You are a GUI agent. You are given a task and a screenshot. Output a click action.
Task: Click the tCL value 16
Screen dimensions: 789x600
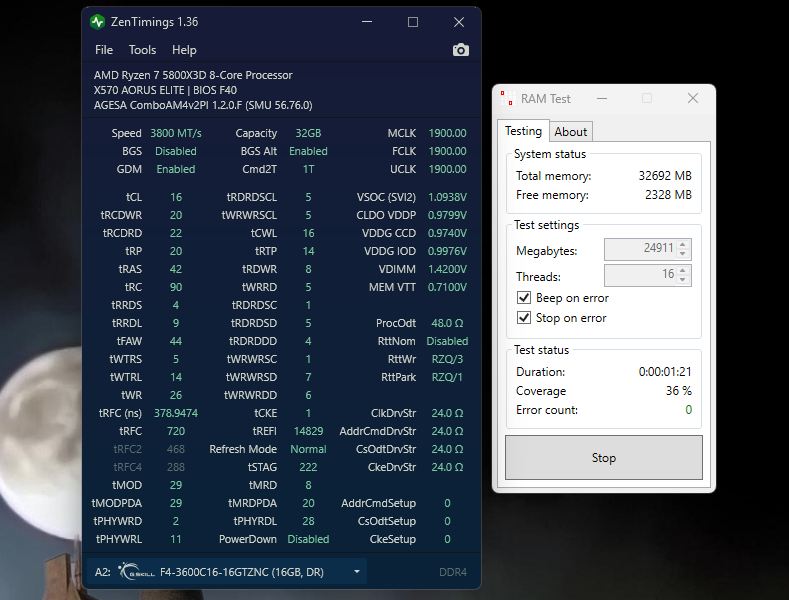(176, 197)
